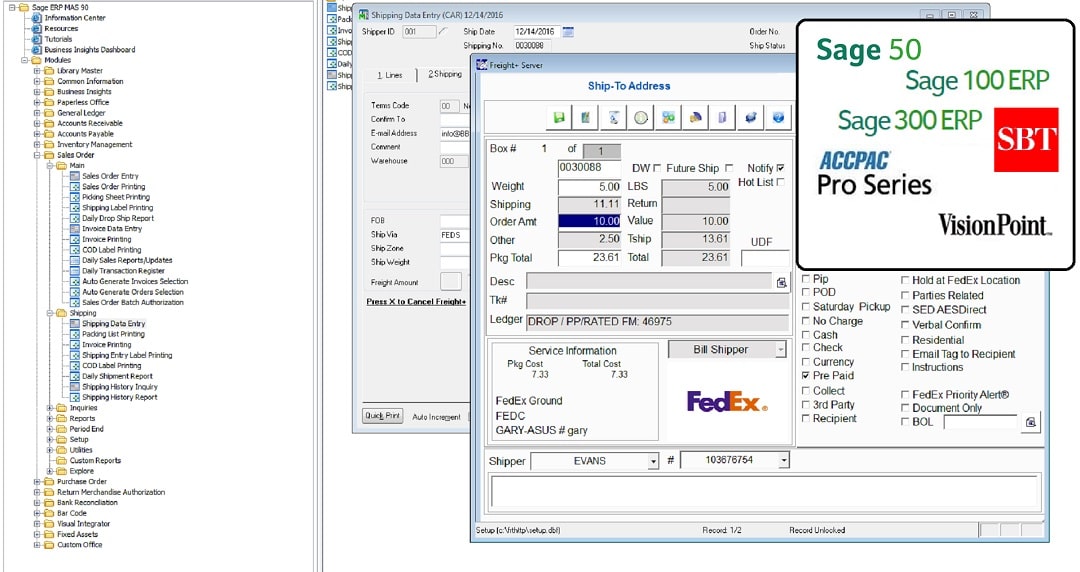Click the Packing List Printing task icon

click(75, 334)
